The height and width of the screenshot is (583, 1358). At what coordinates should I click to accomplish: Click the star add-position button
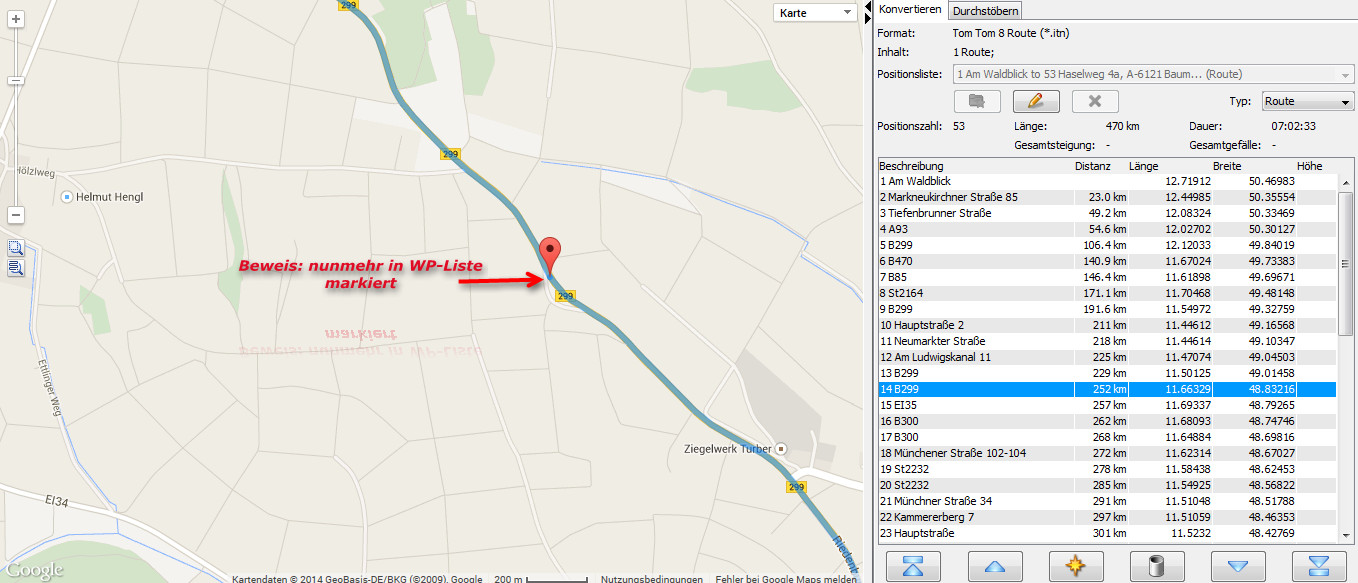point(1075,566)
